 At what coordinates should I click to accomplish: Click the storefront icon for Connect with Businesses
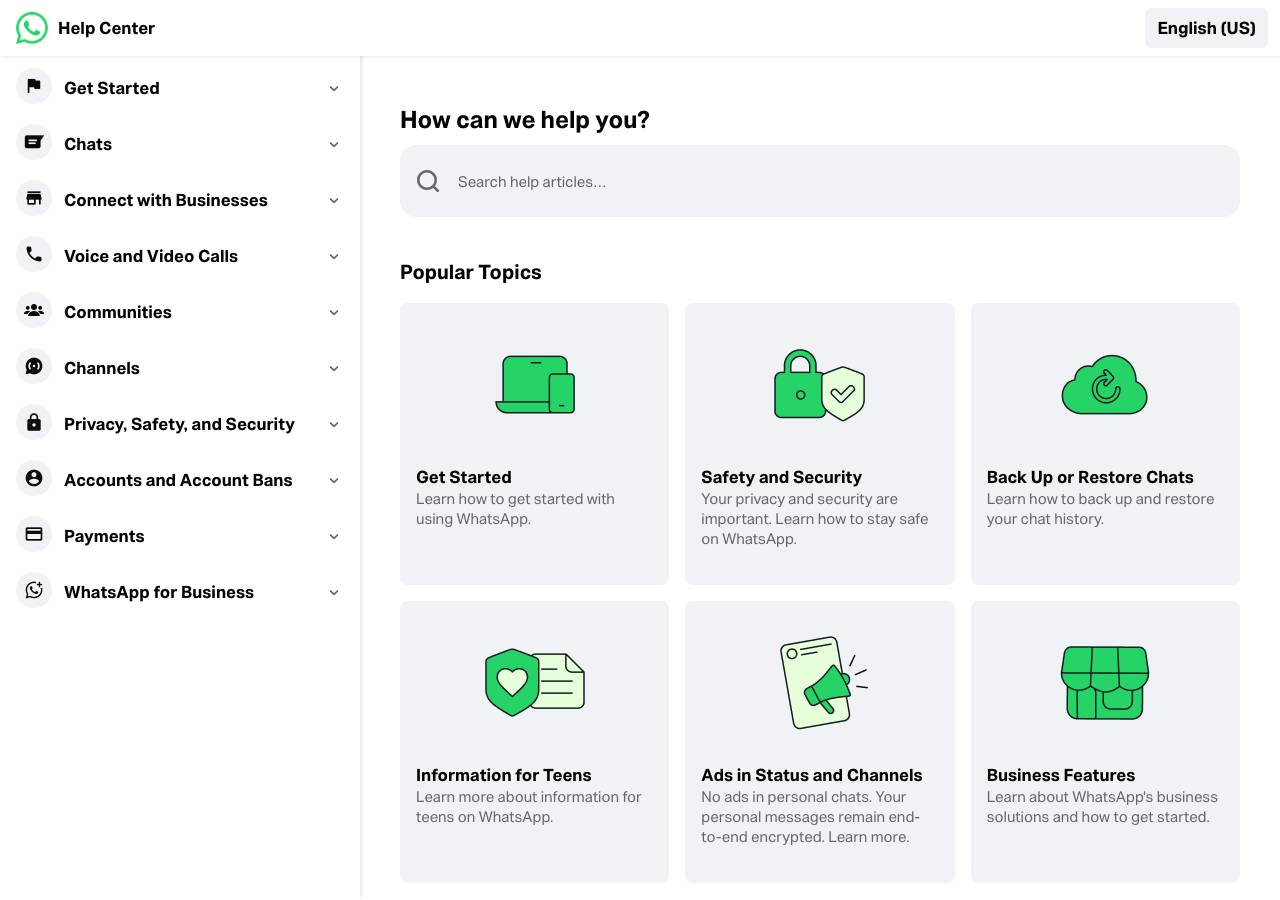click(34, 198)
